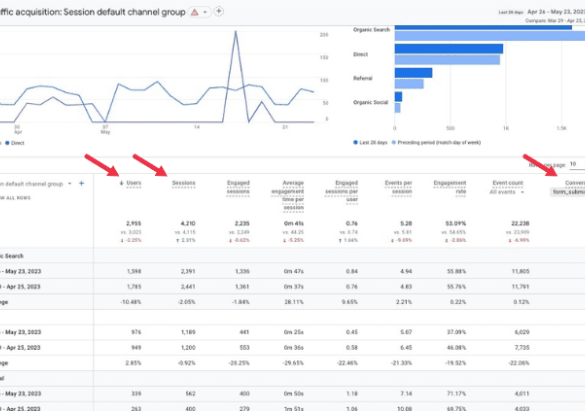The image size is (585, 411).
Task: Add a secondary dimension with blue plus
Action: coord(81,183)
